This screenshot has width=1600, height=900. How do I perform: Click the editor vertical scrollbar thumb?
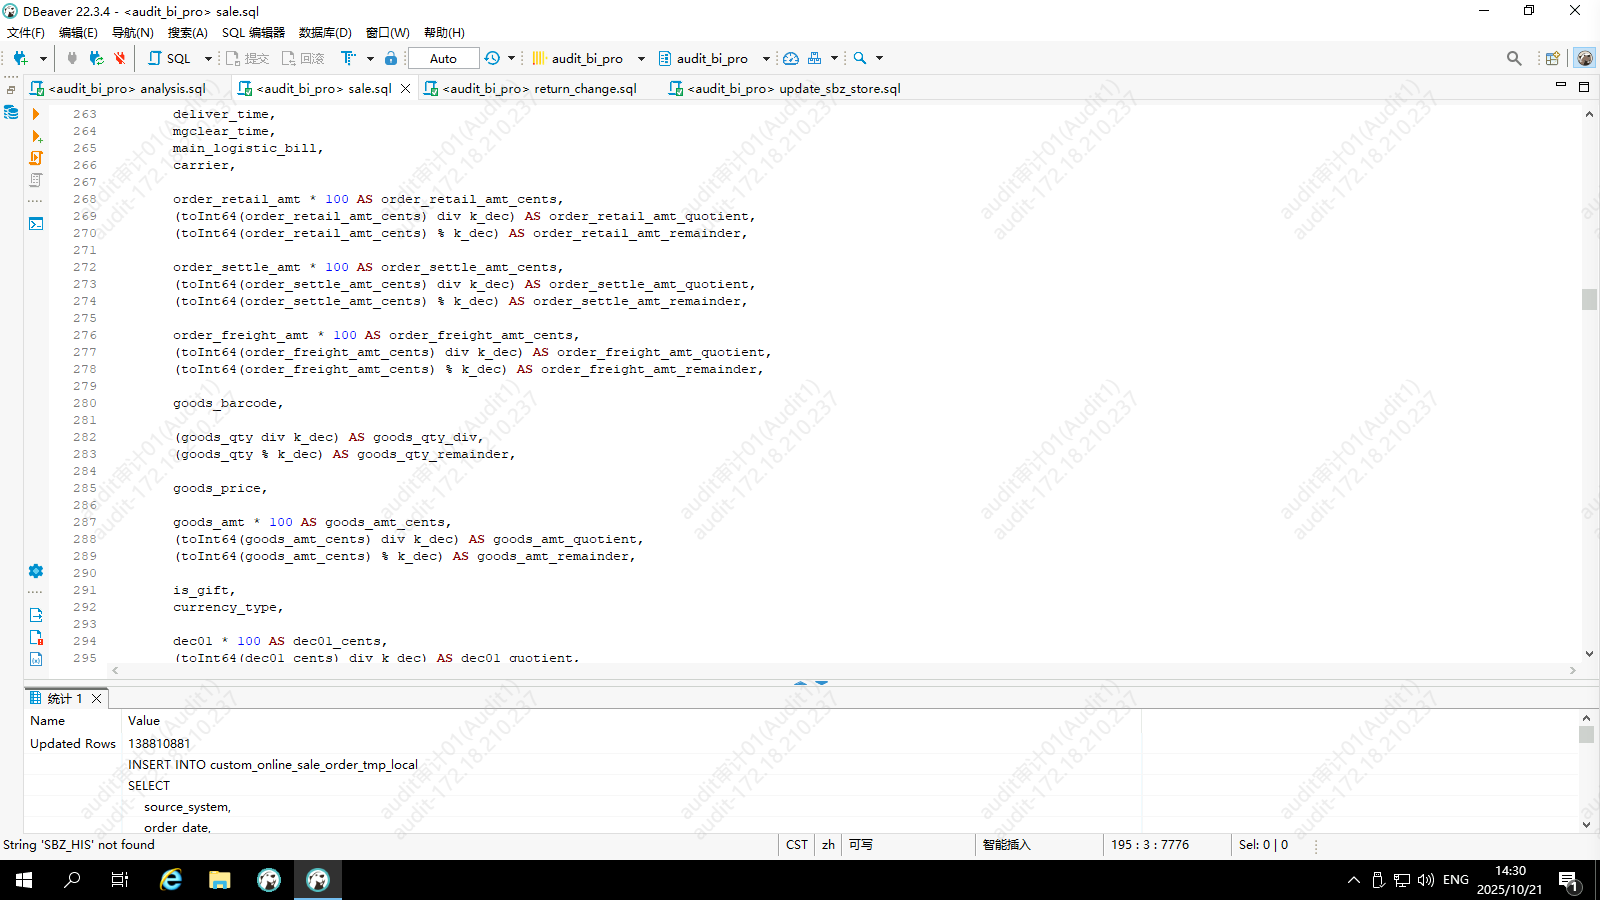1589,299
